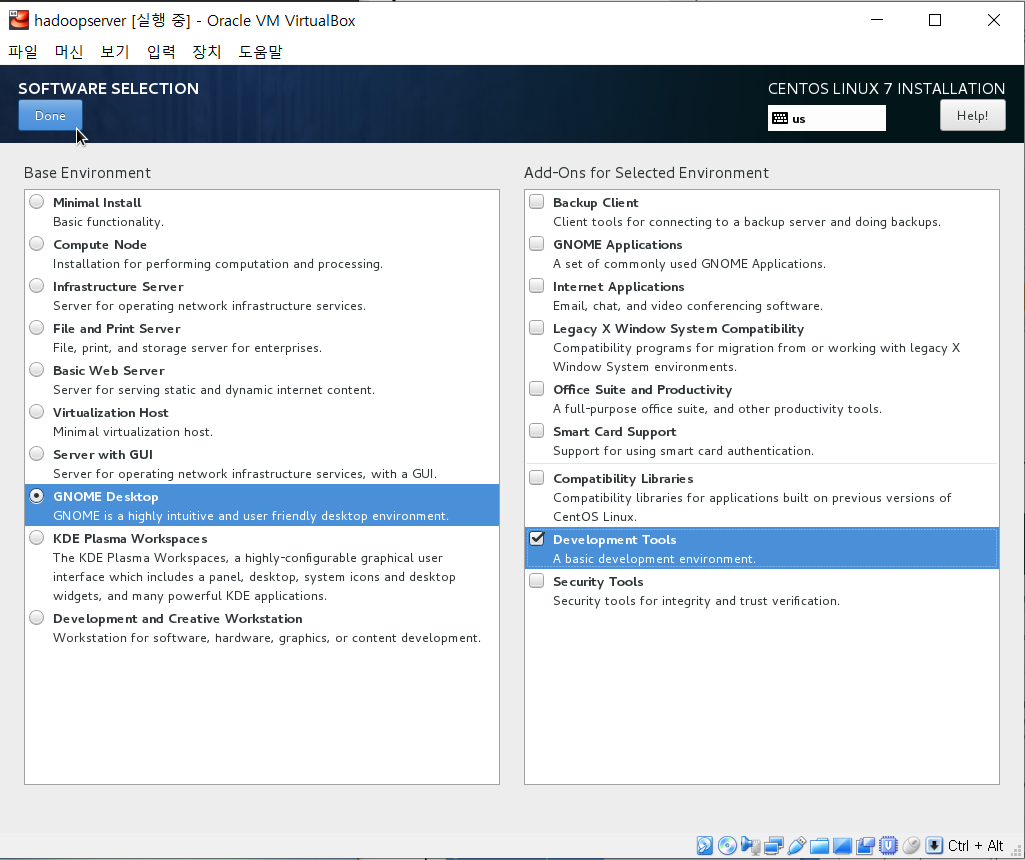Open the 머신 menu
1025x860 pixels.
click(69, 52)
